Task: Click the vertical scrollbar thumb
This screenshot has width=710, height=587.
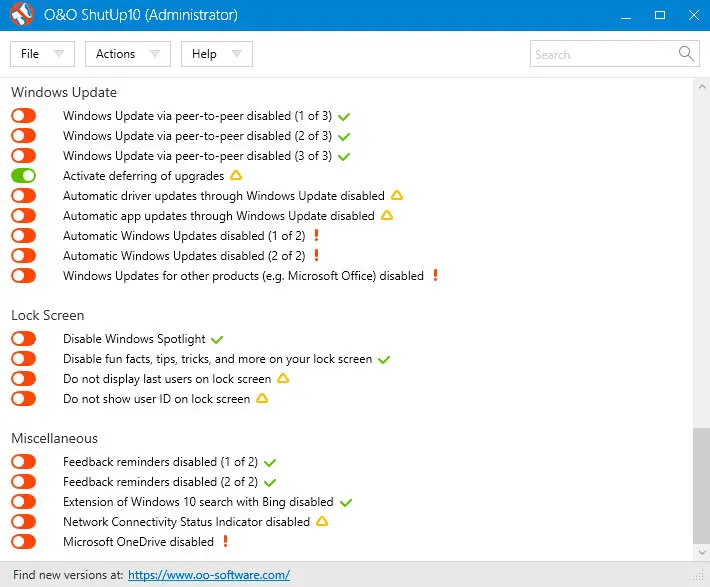Action: pos(701,486)
